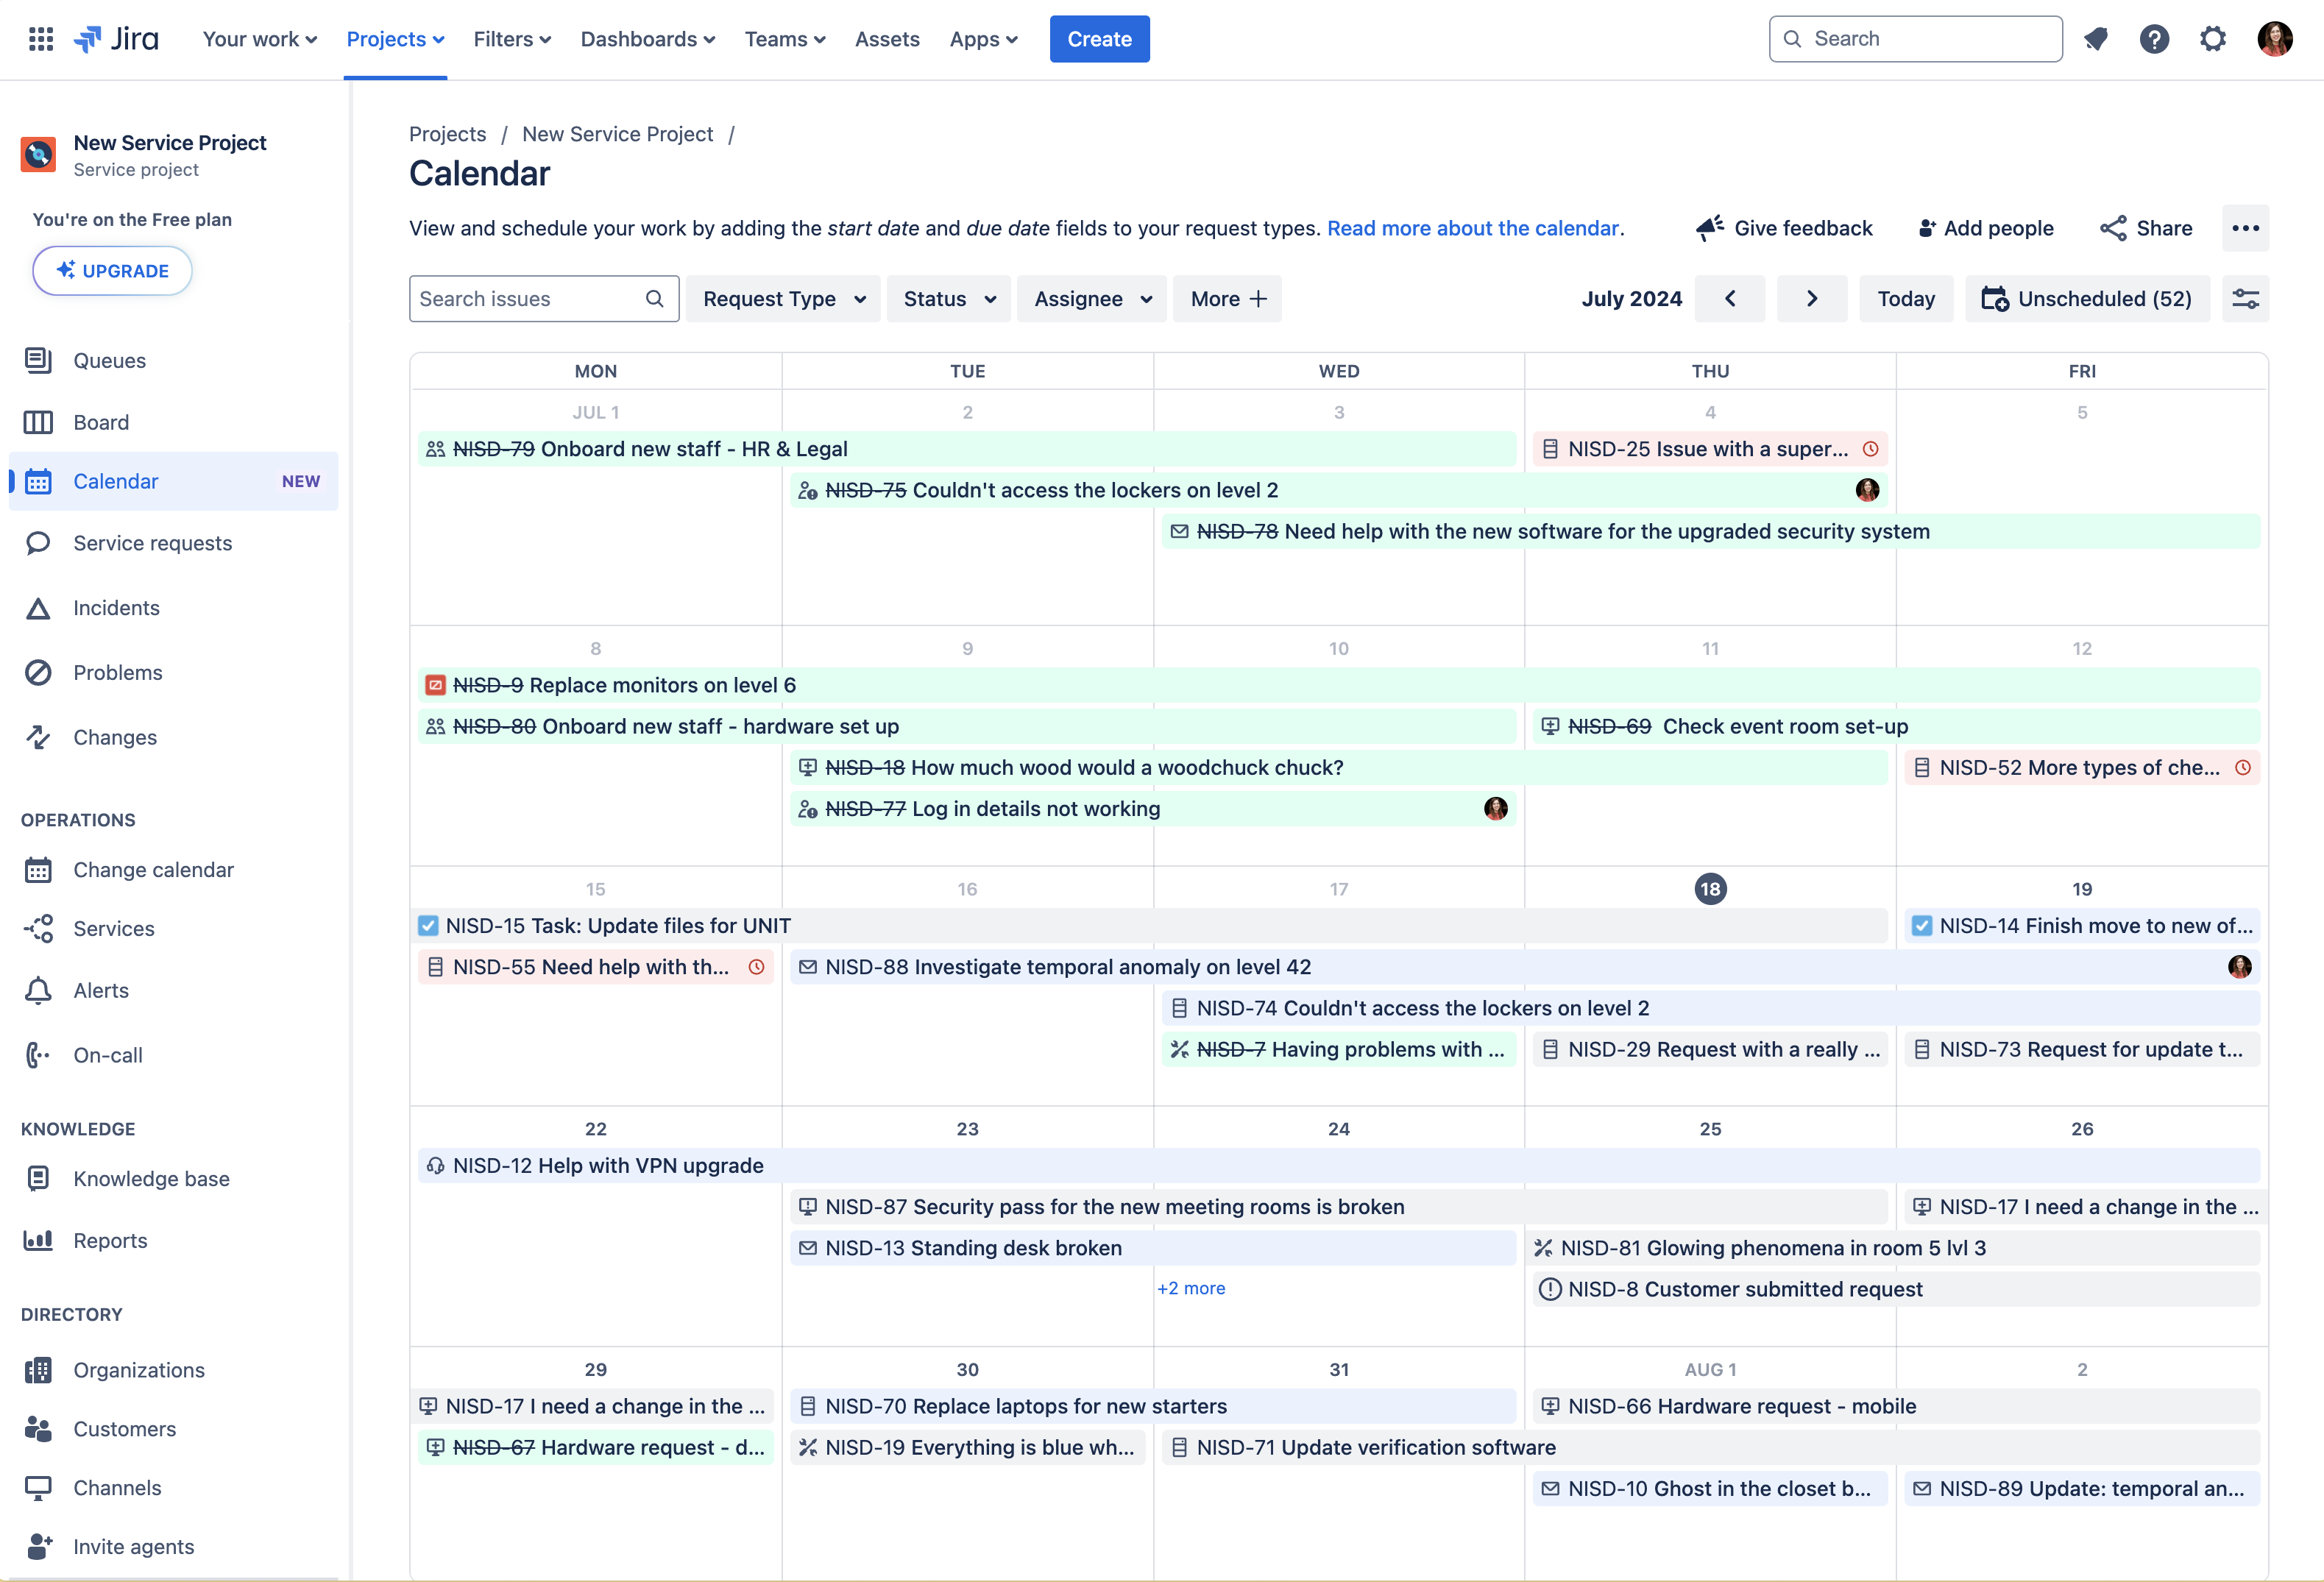Expand the Status filter dropdown
Viewport: 2324px width, 1582px height.
(x=948, y=299)
